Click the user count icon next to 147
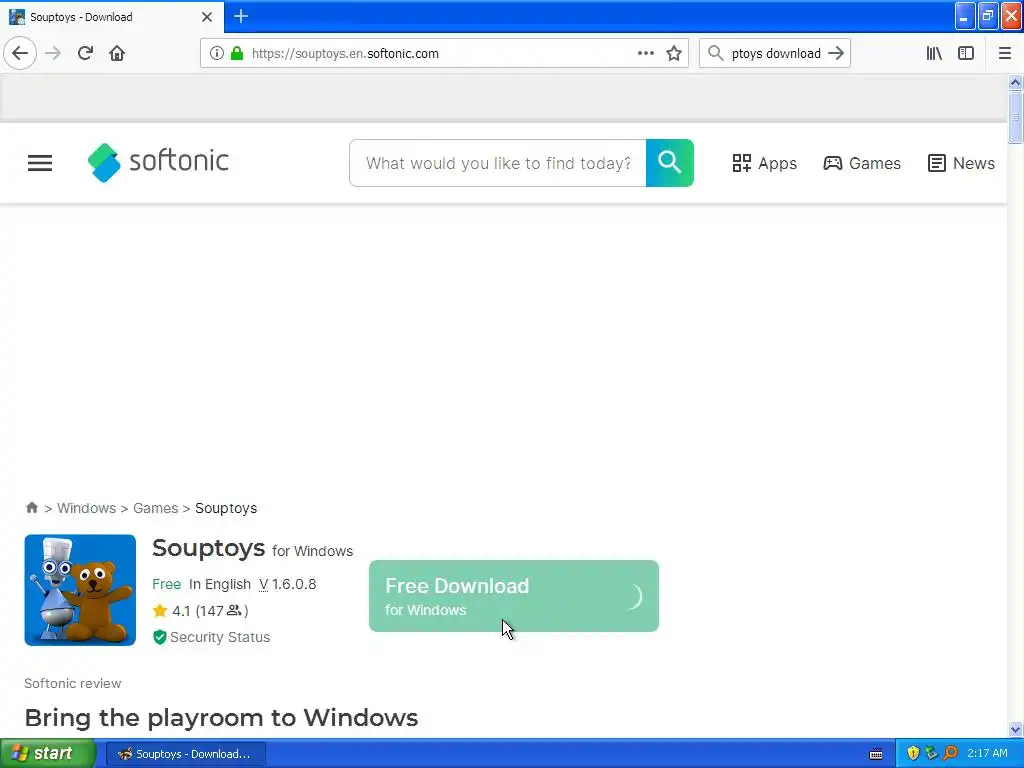Screen dimensions: 1024x768 click(234, 611)
